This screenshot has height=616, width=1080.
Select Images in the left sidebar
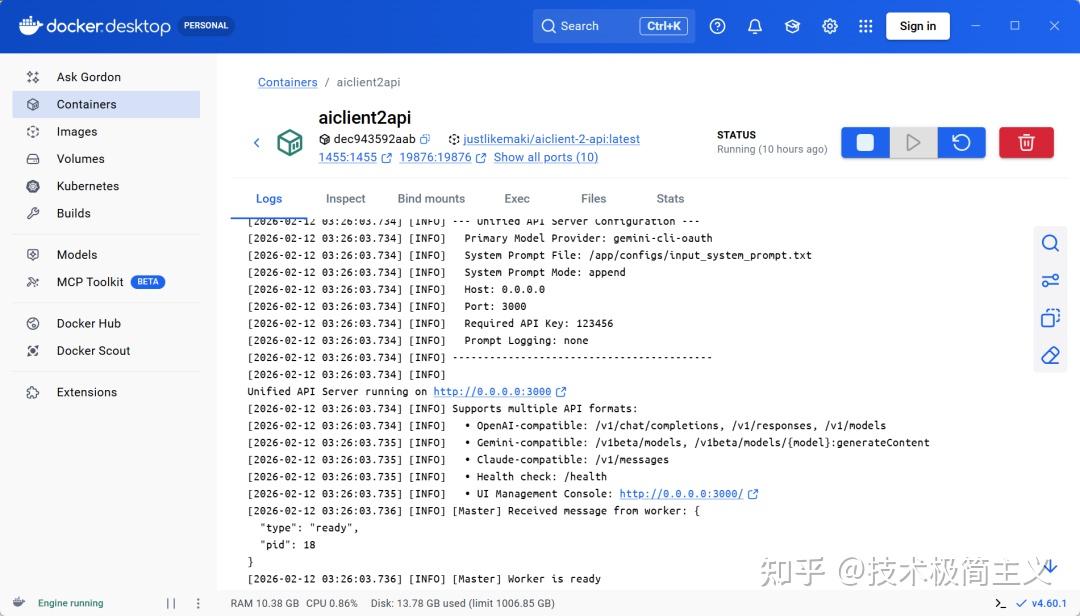pyautogui.click(x=77, y=132)
